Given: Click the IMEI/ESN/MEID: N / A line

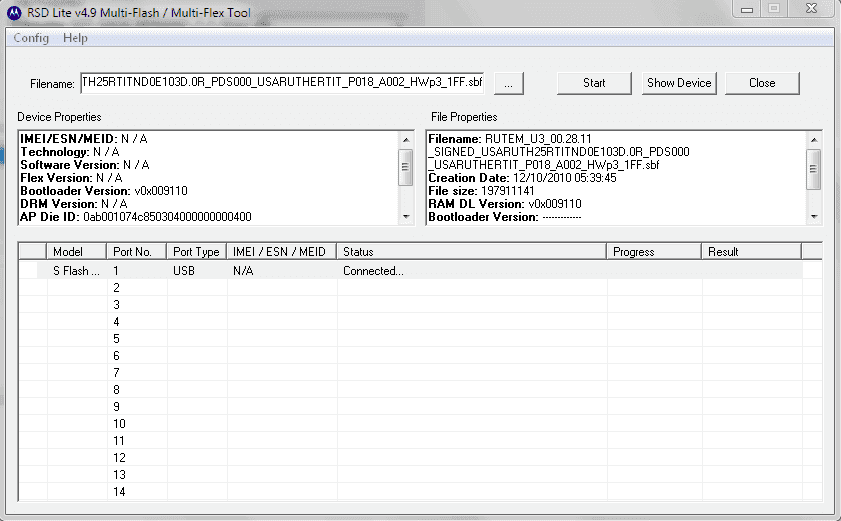Looking at the screenshot, I should click(84, 139).
